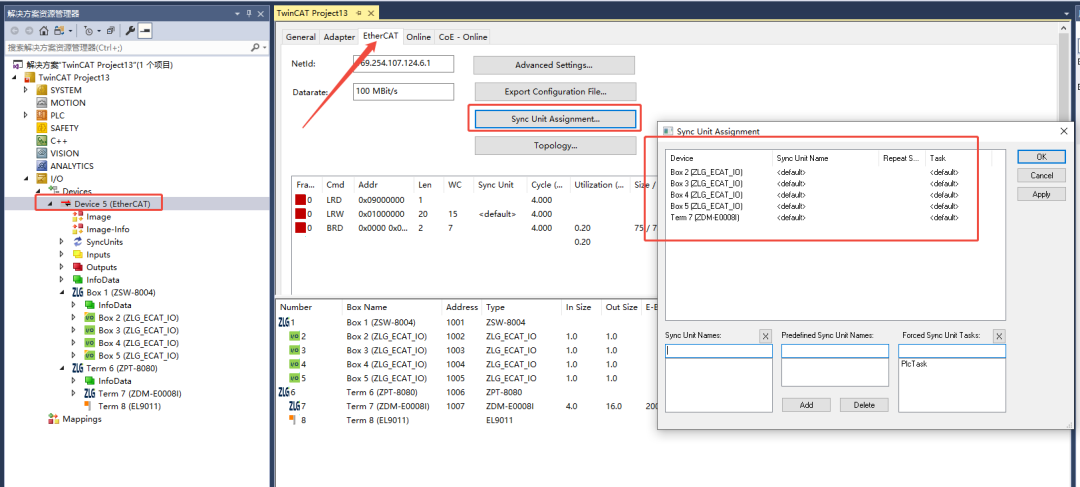Screen dimensions: 1080x487
Task: Expand the SYSTEM node
Action: [x=26, y=90]
